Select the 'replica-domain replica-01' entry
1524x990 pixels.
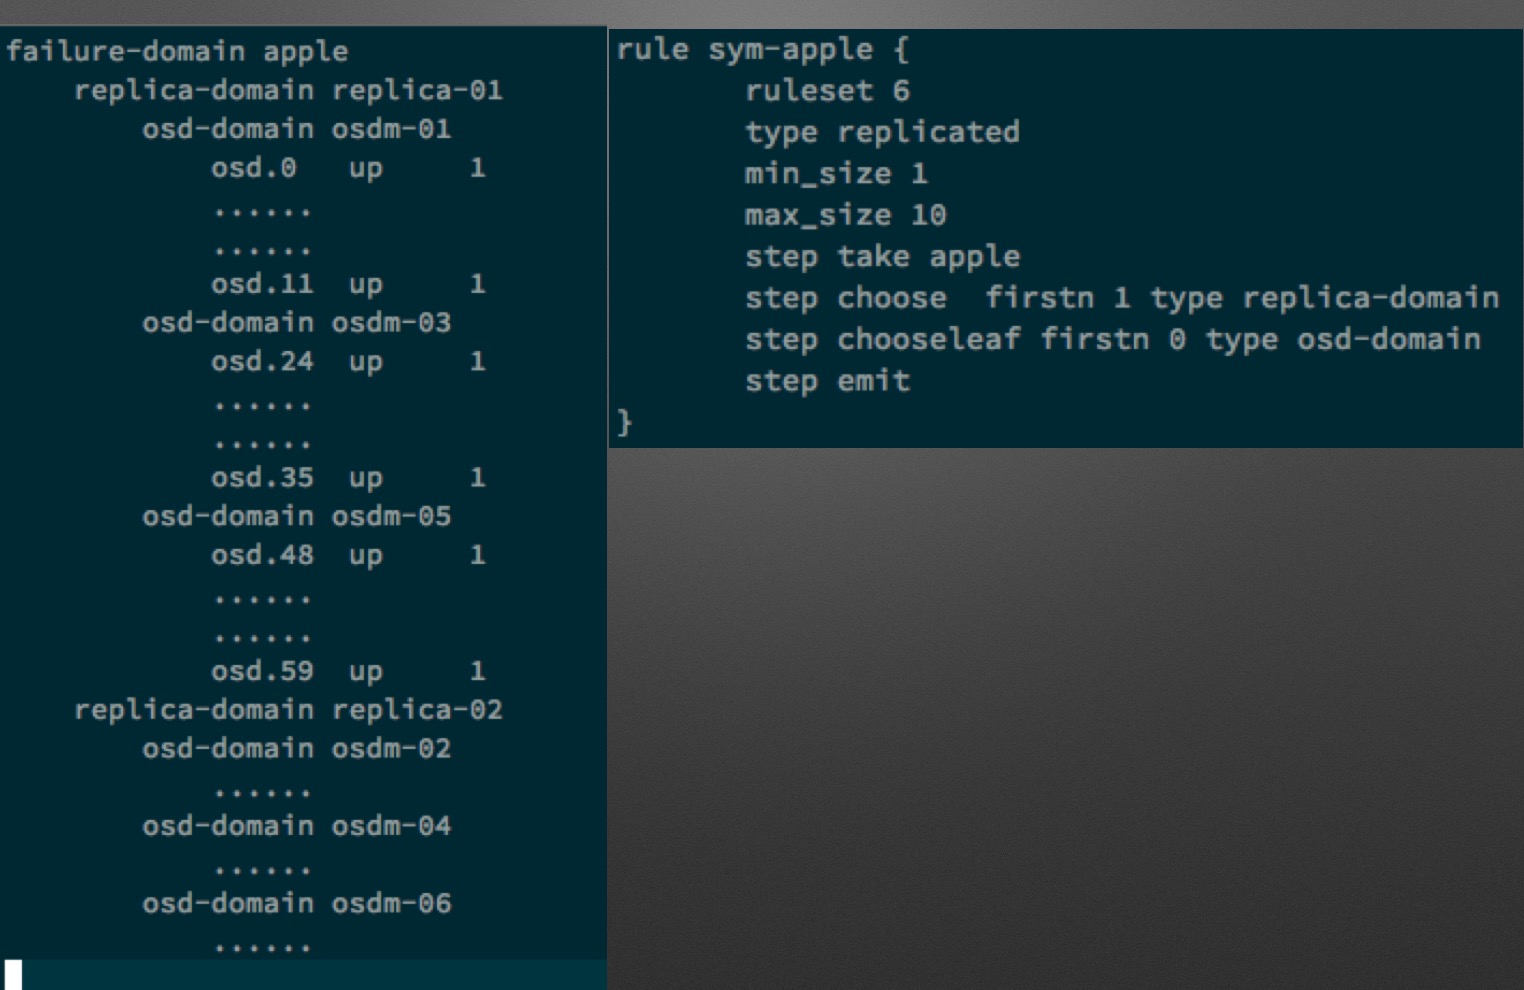click(288, 90)
